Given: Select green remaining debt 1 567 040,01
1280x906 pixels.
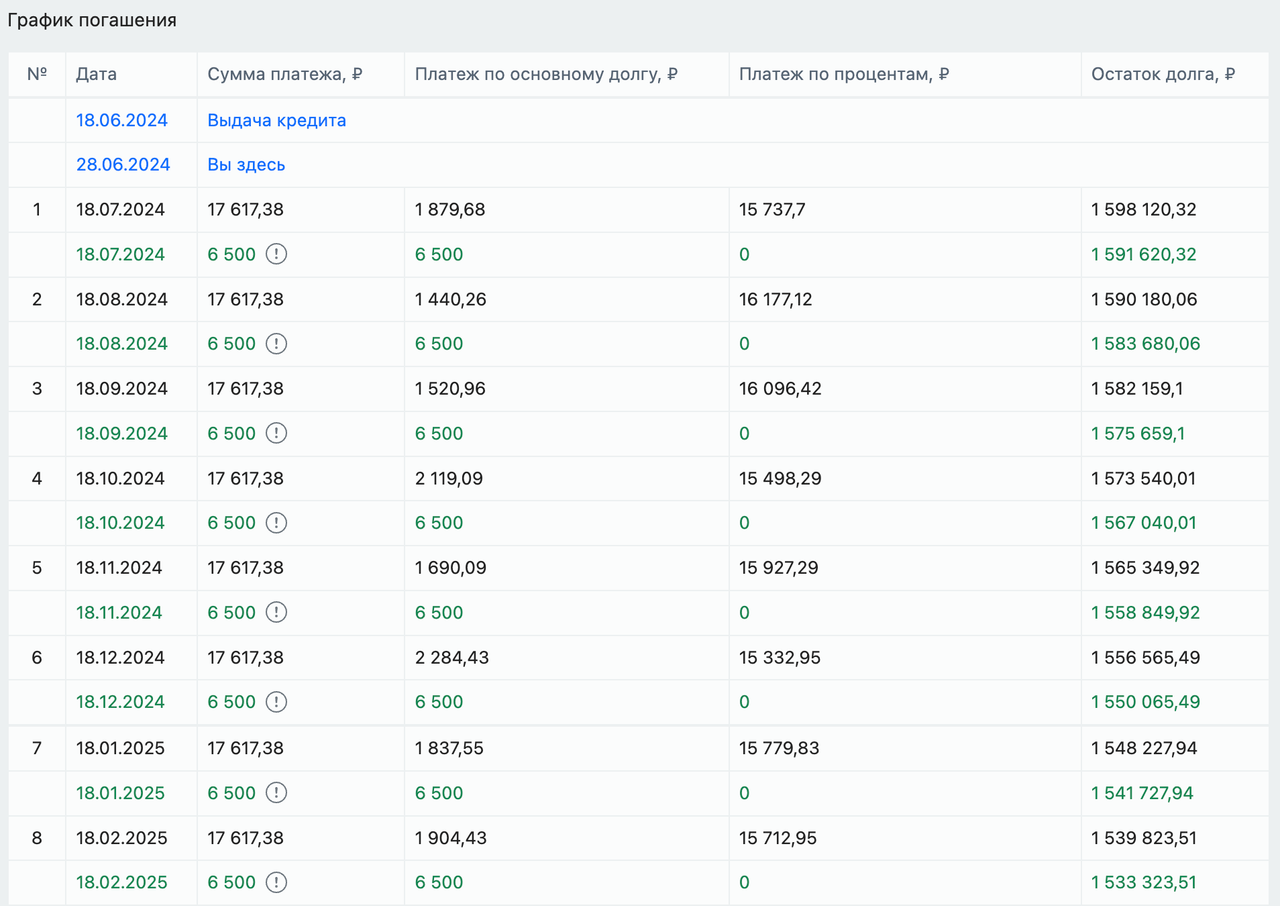Looking at the screenshot, I should tap(1144, 523).
